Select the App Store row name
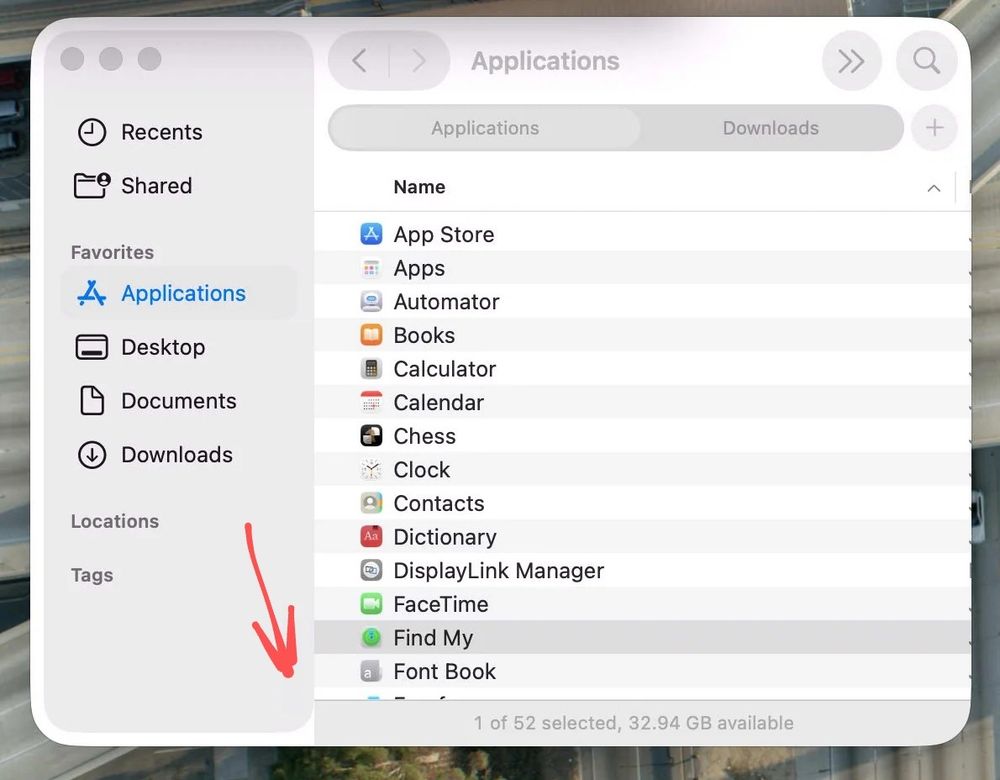 click(443, 234)
